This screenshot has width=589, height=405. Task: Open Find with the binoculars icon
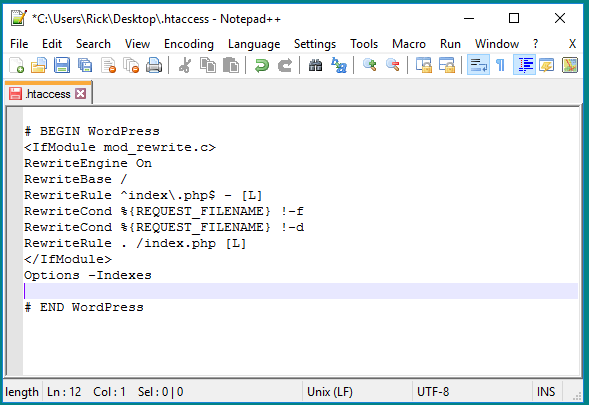click(x=316, y=65)
